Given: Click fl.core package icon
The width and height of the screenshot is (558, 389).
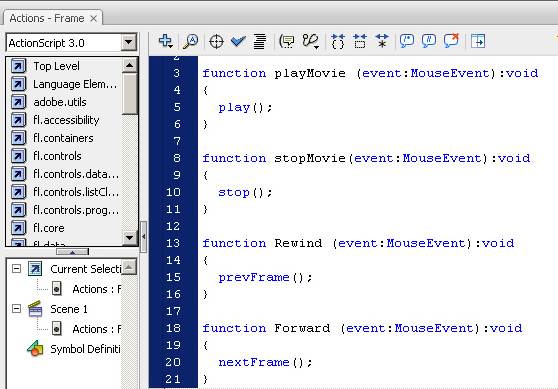Looking at the screenshot, I should click(18, 228).
